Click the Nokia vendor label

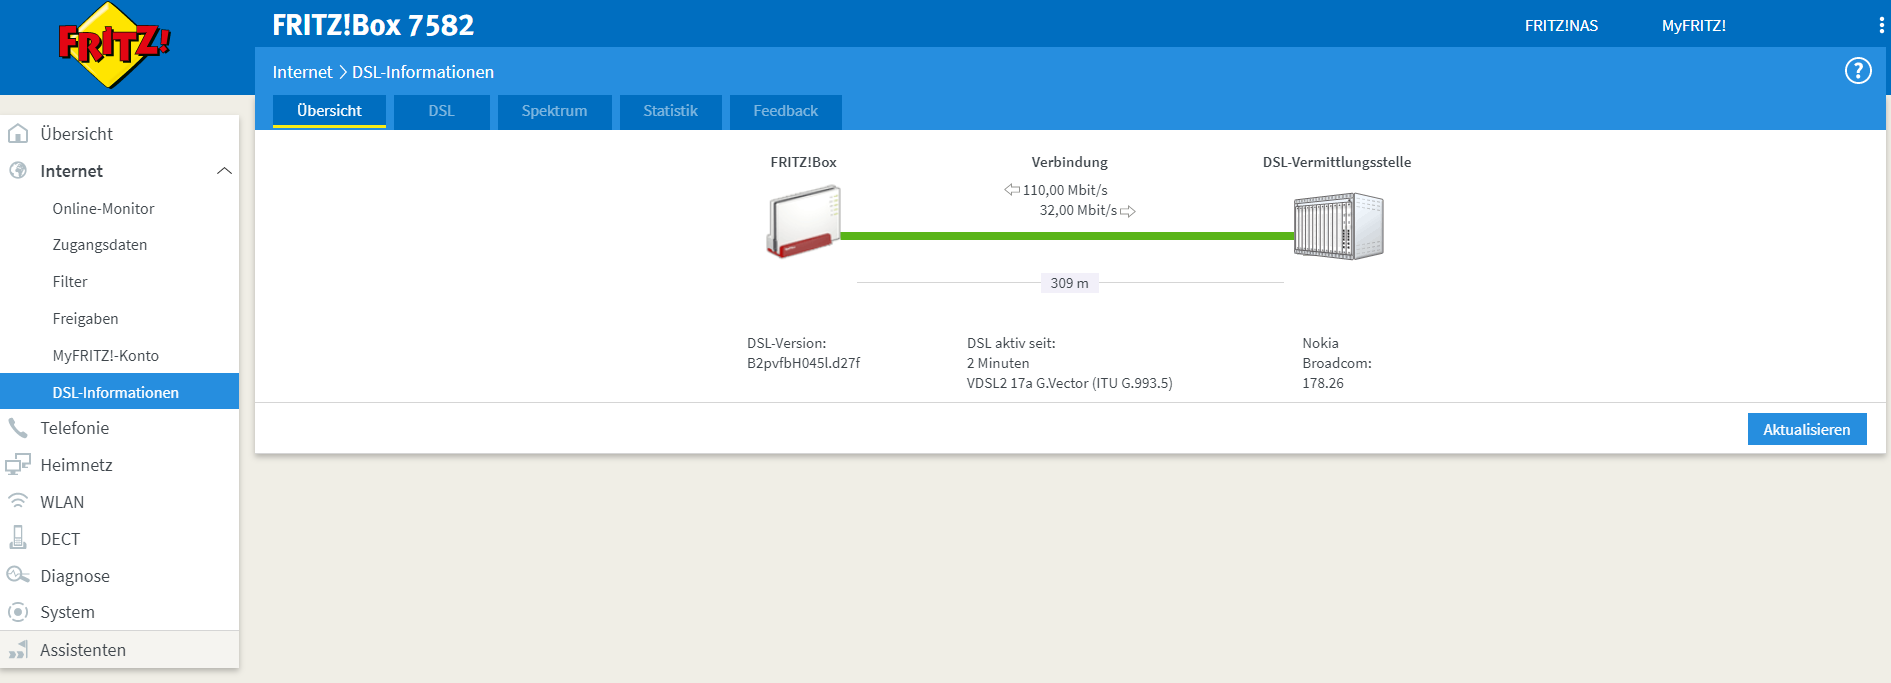pyautogui.click(x=1320, y=343)
